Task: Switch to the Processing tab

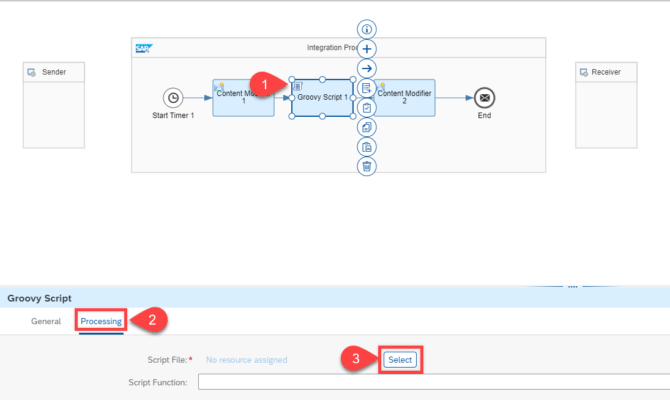Action: [x=101, y=321]
